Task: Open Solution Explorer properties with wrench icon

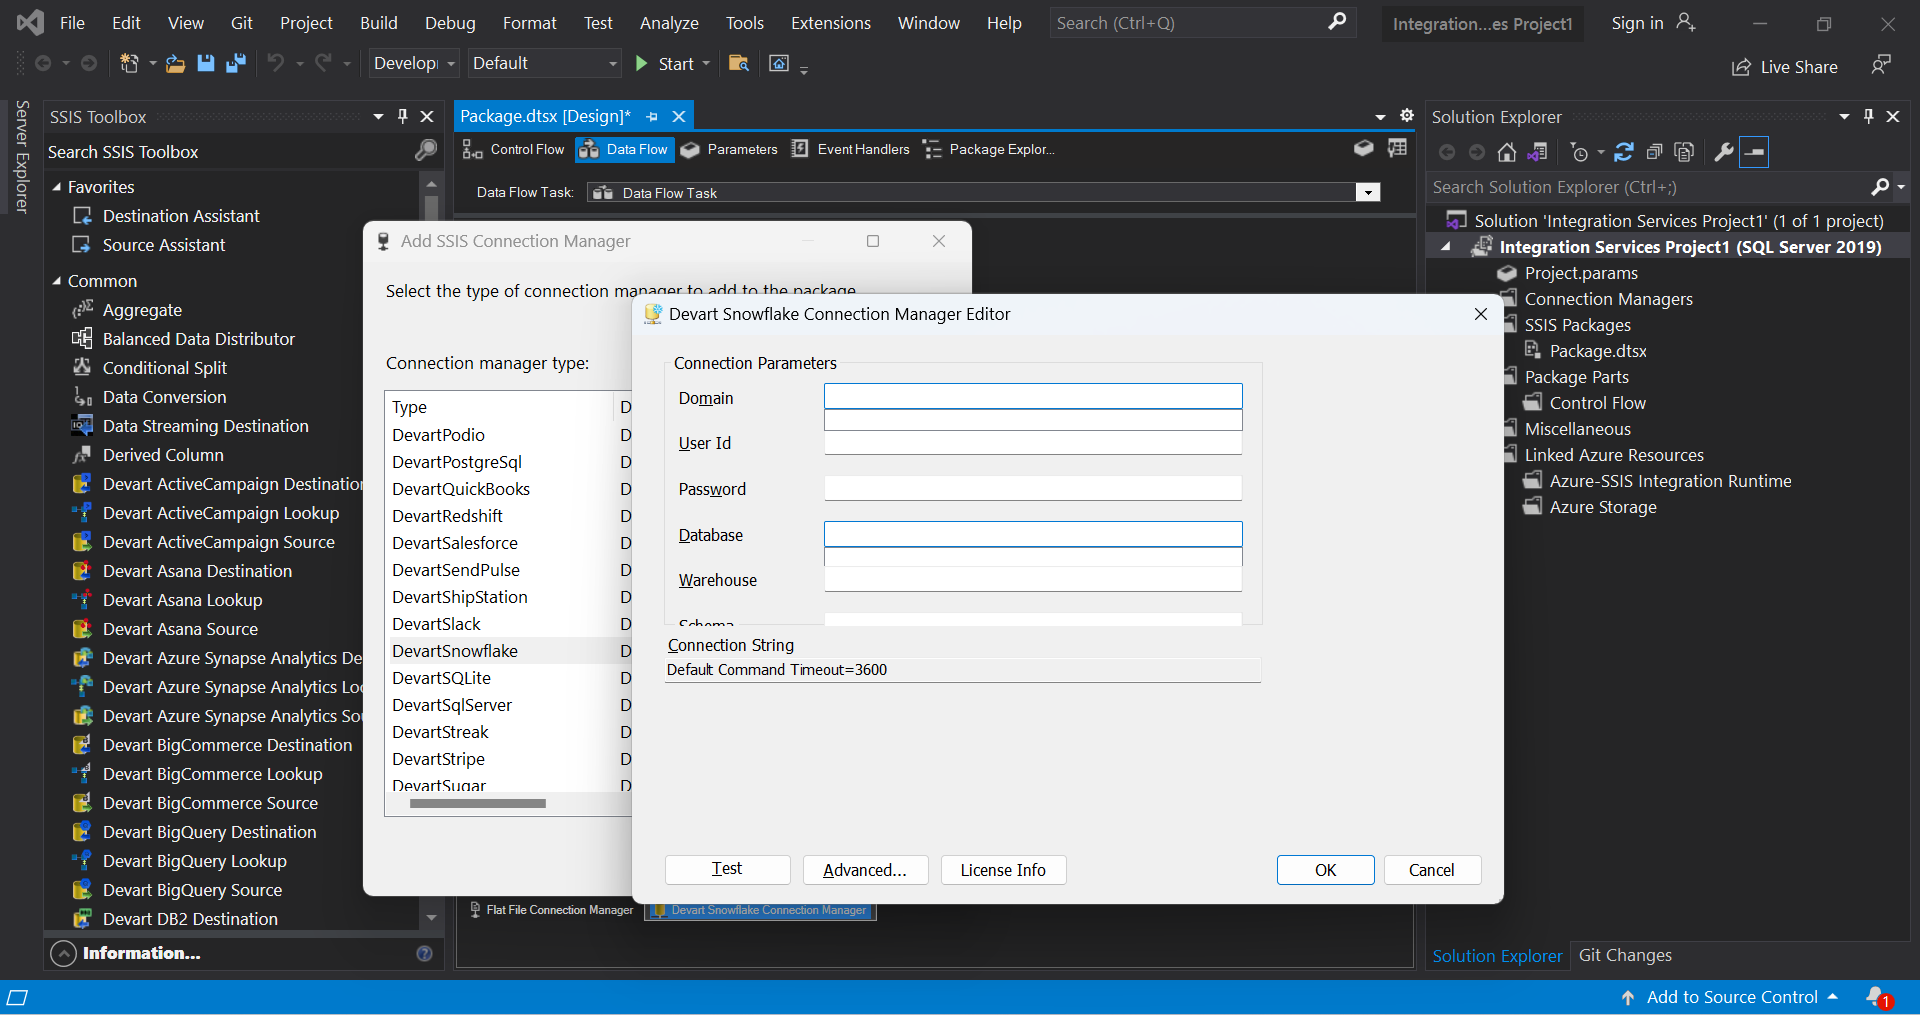Action: (x=1723, y=151)
